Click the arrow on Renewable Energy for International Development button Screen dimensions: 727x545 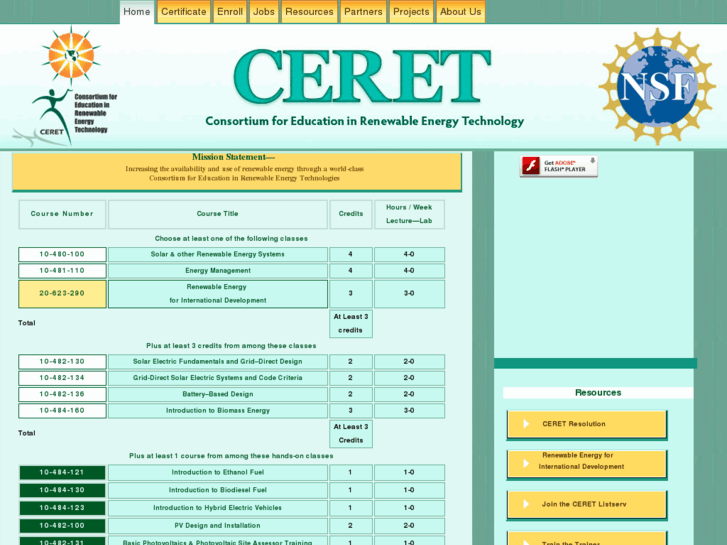(x=526, y=463)
